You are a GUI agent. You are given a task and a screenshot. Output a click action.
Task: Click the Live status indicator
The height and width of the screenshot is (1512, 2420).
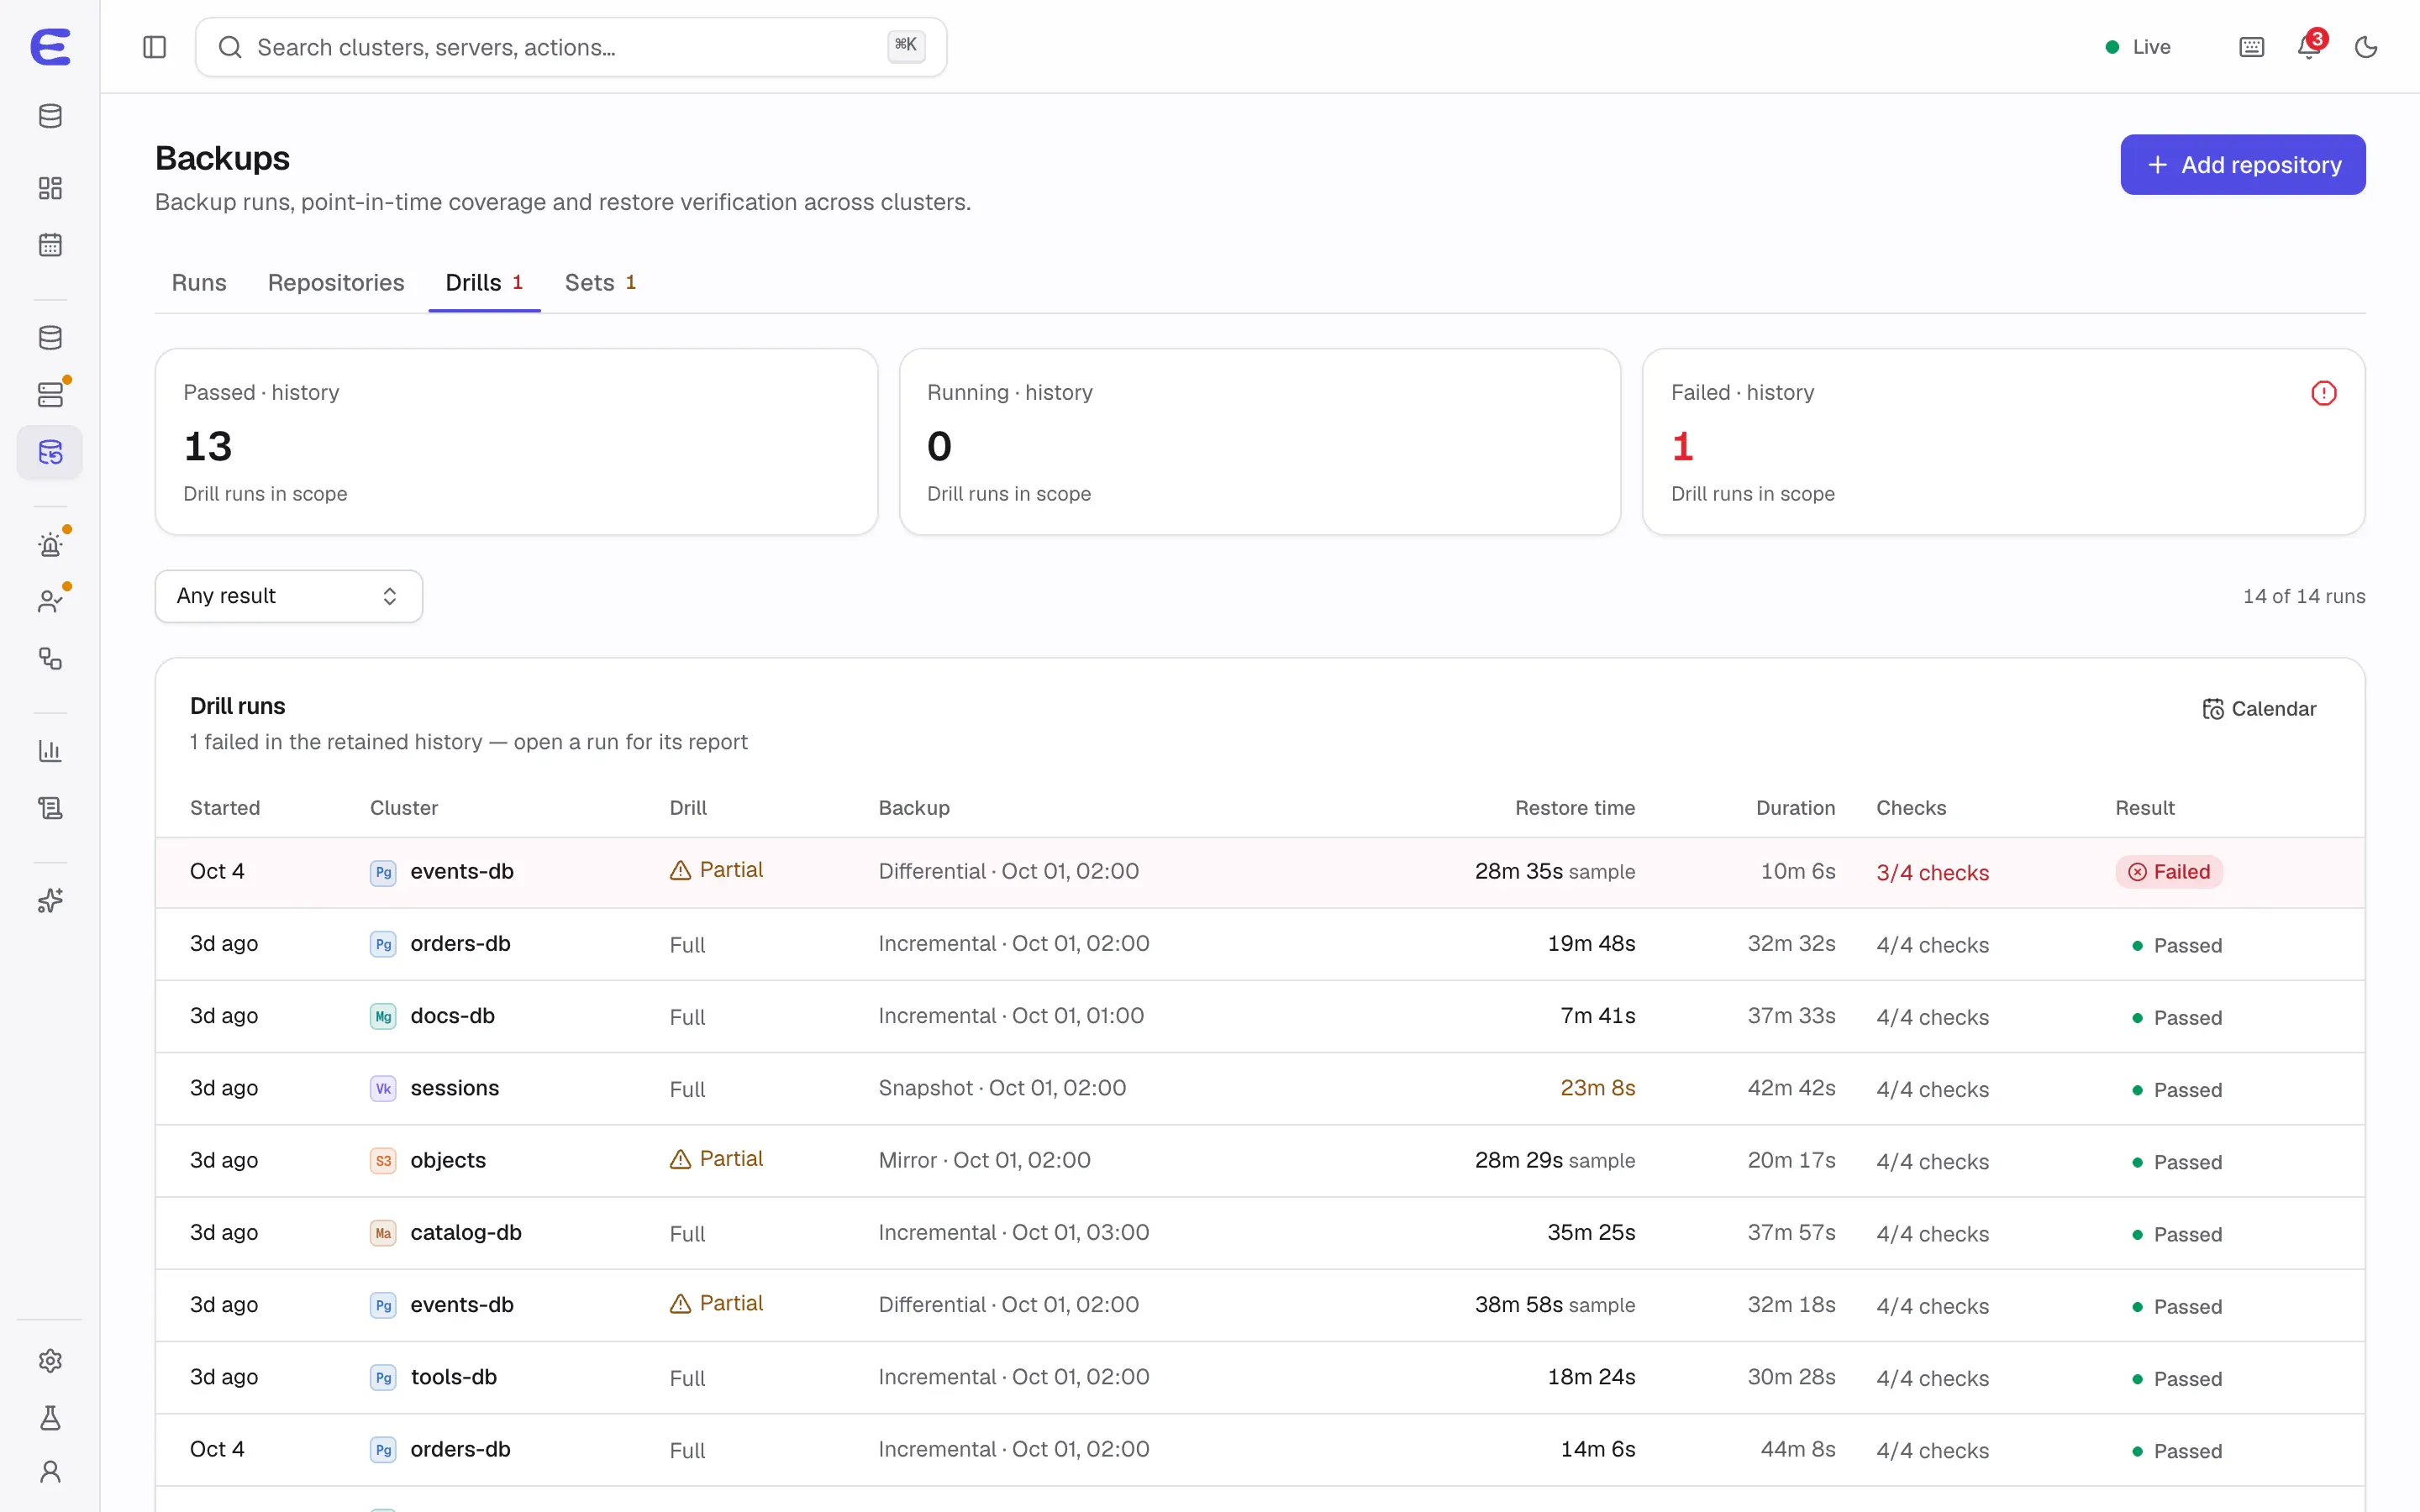2137,47
